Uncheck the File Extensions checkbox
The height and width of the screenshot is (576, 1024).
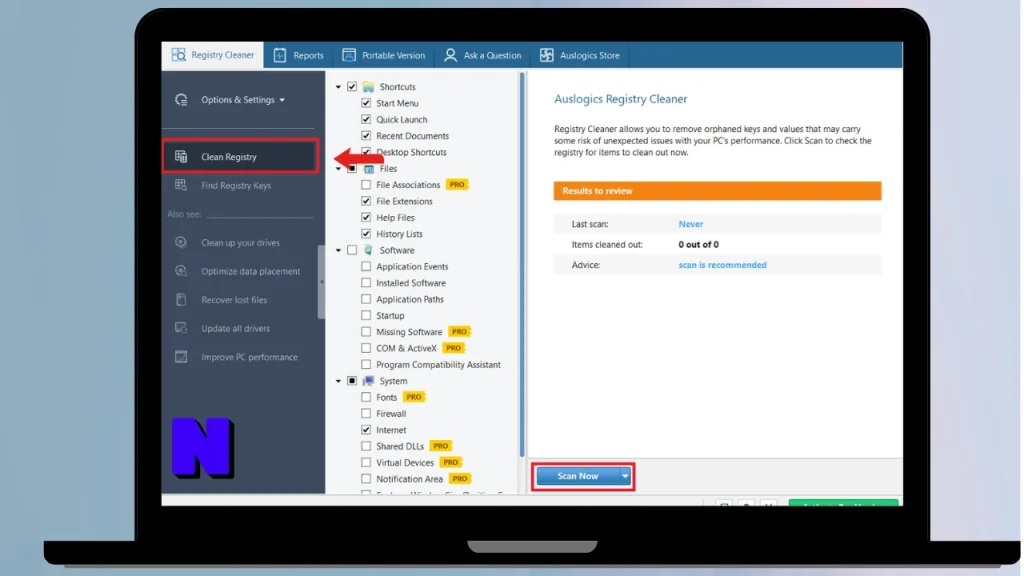pos(366,201)
